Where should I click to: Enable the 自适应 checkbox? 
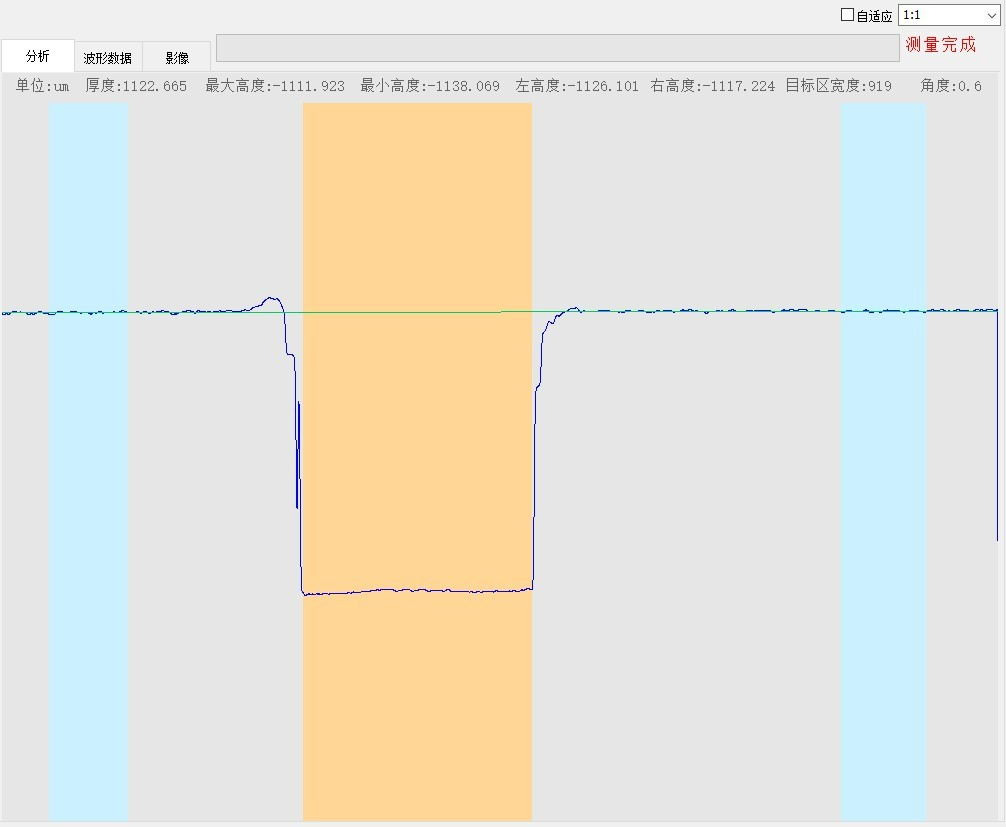[848, 15]
